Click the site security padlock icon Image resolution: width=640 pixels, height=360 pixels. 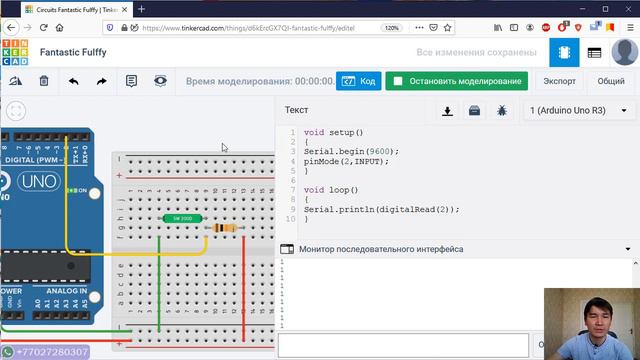(x=124, y=28)
